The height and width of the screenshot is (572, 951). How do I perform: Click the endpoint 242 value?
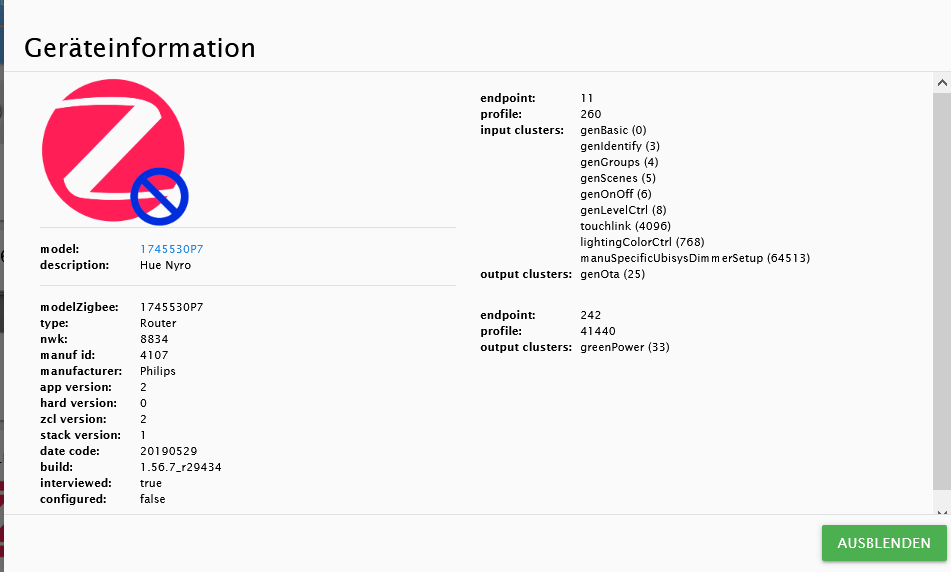point(591,315)
